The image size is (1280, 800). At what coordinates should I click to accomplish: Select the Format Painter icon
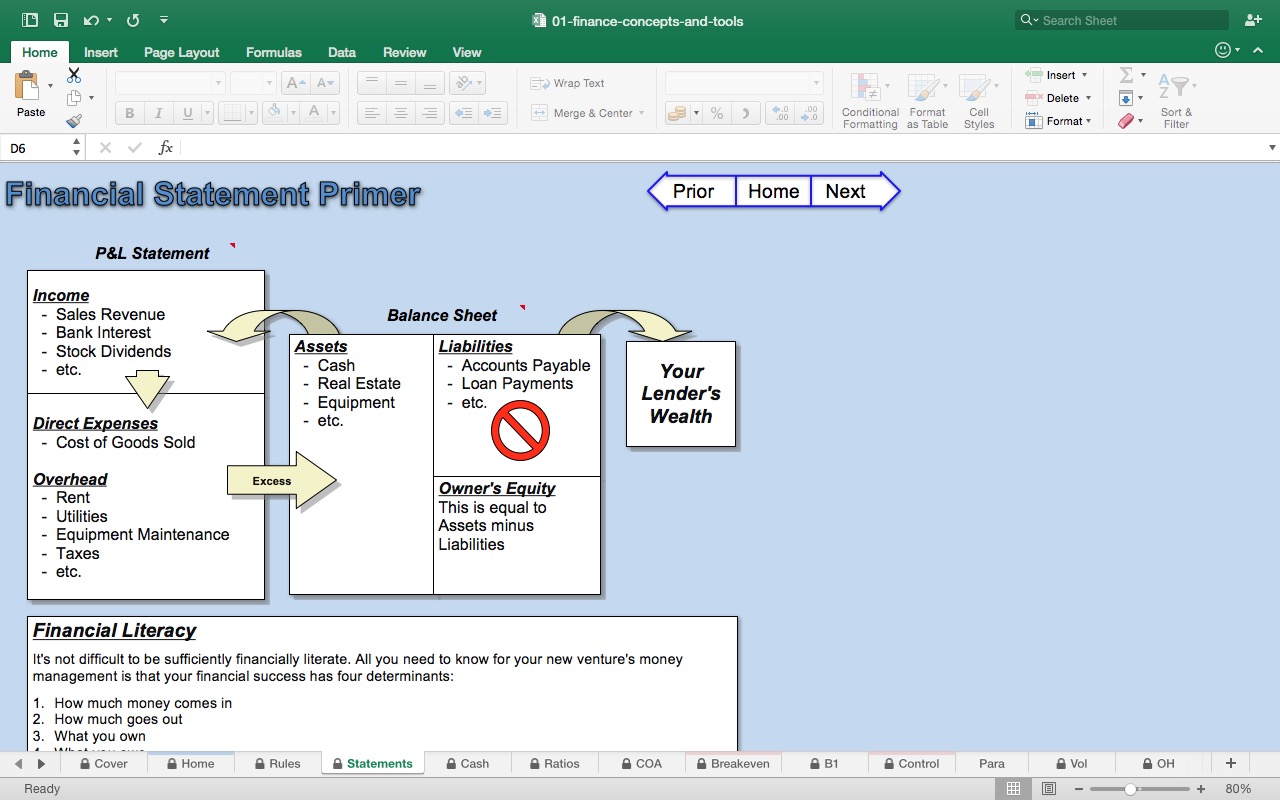[73, 121]
